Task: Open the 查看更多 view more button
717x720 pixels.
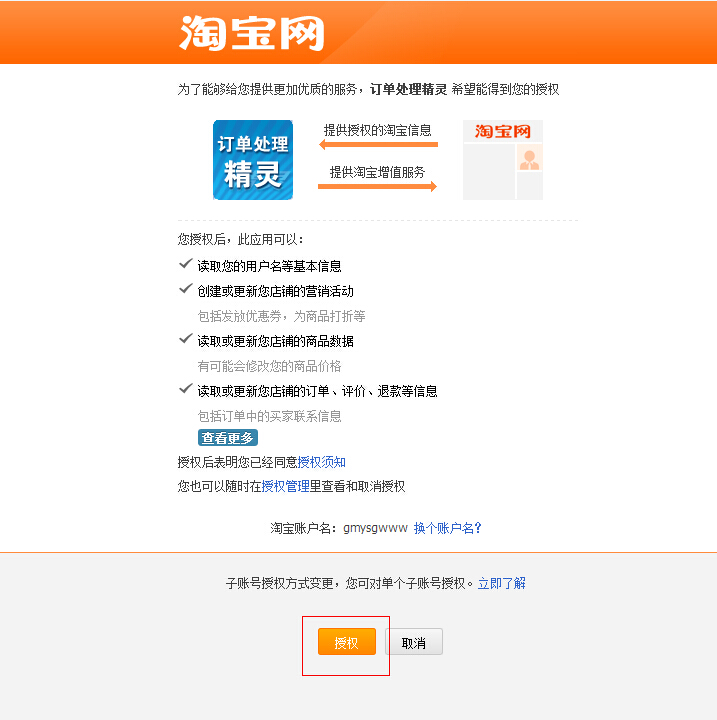Action: [x=228, y=438]
